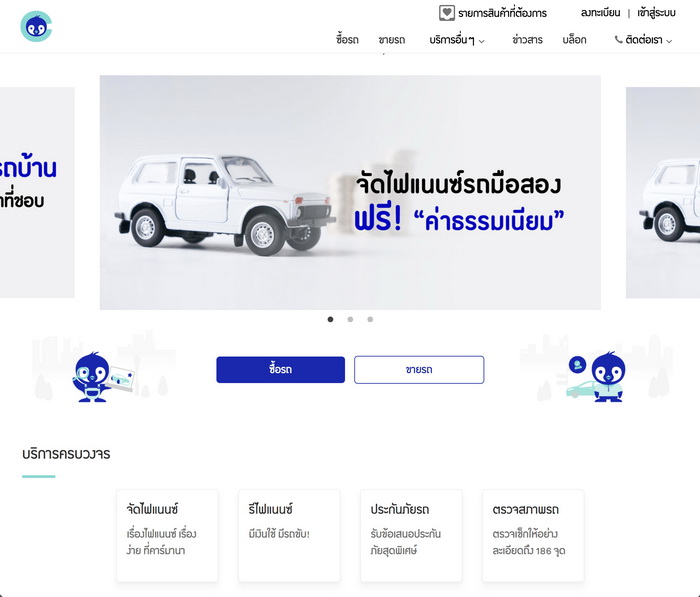Viewport: 700px width, 597px height.
Task: Show the next banner slide on the right
Action: click(x=663, y=192)
